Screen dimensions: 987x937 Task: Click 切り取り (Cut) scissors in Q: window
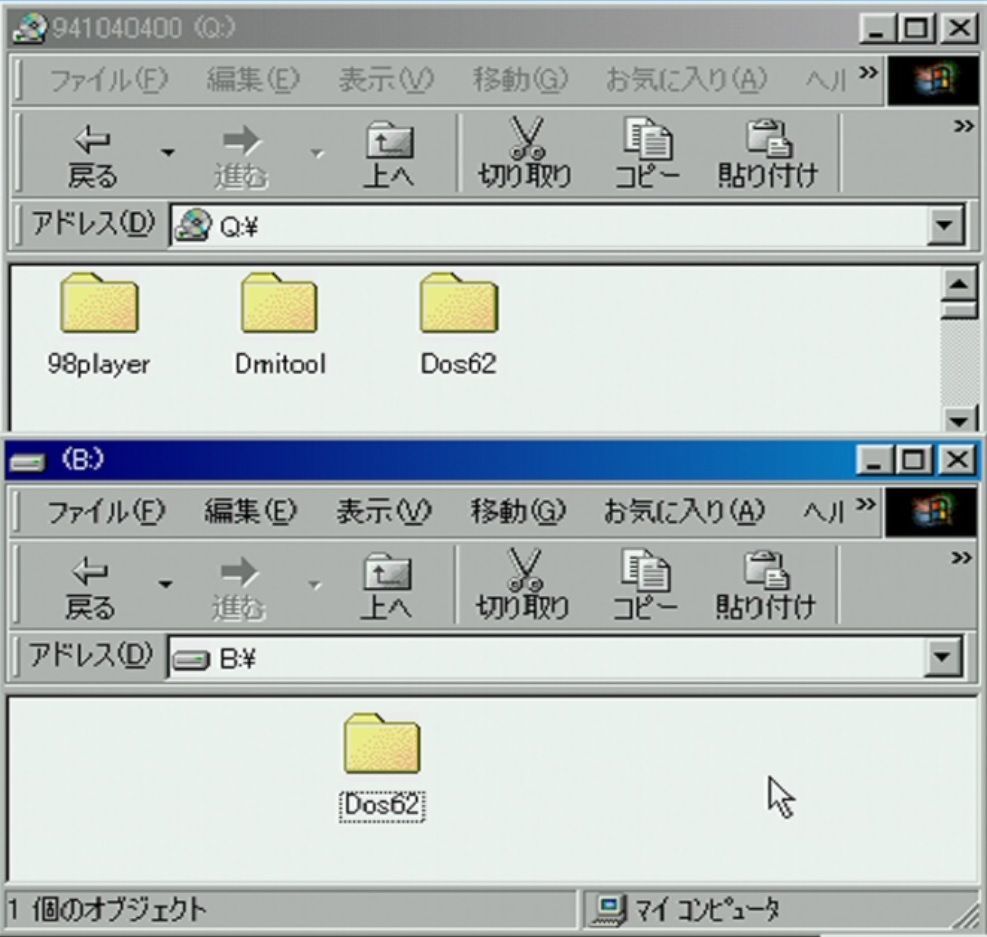coord(525,153)
